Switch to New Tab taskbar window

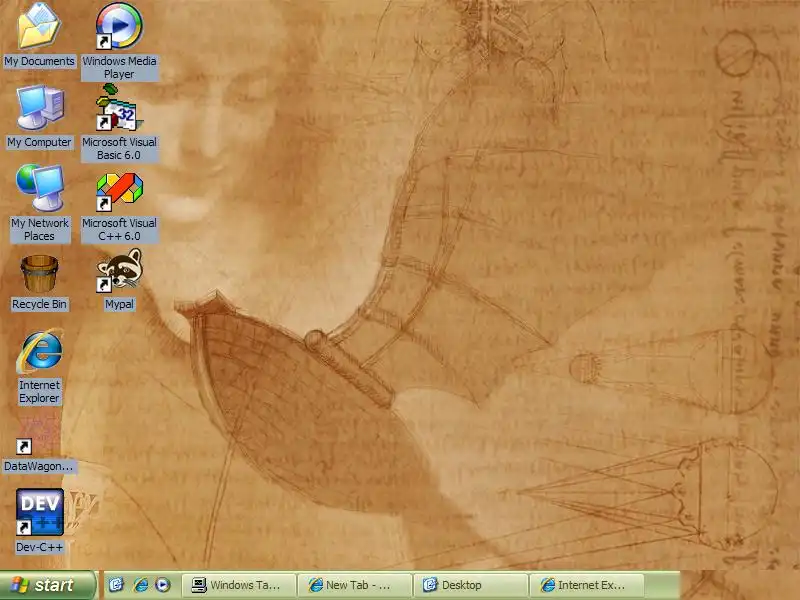click(x=355, y=585)
